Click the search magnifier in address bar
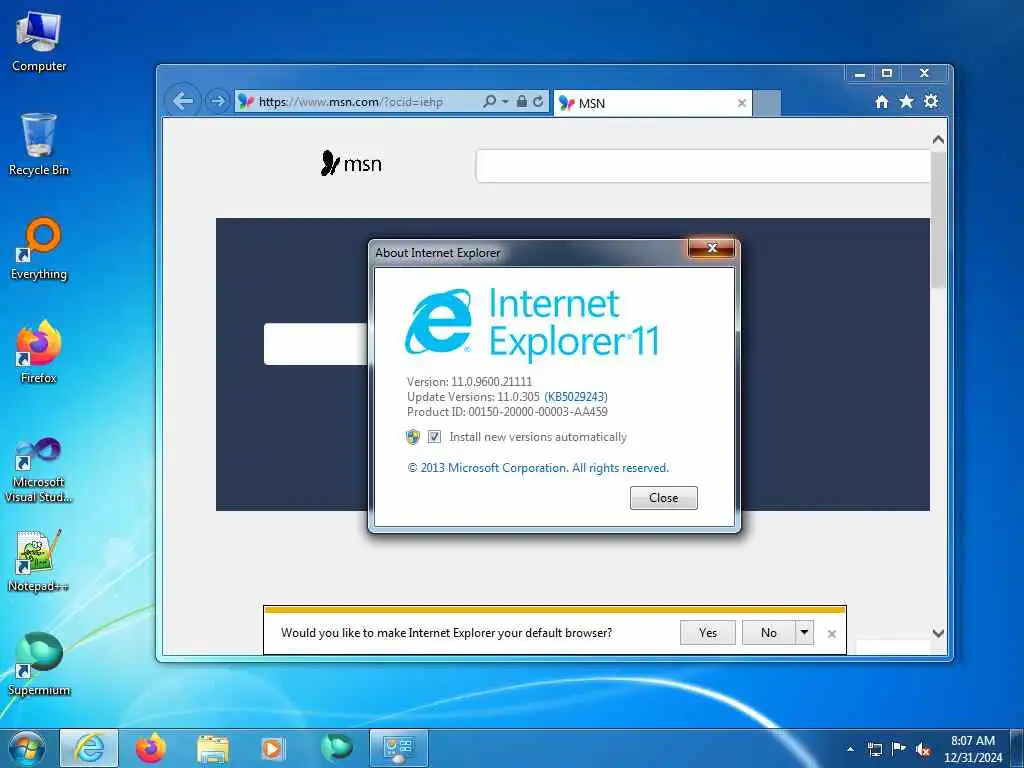 click(489, 101)
